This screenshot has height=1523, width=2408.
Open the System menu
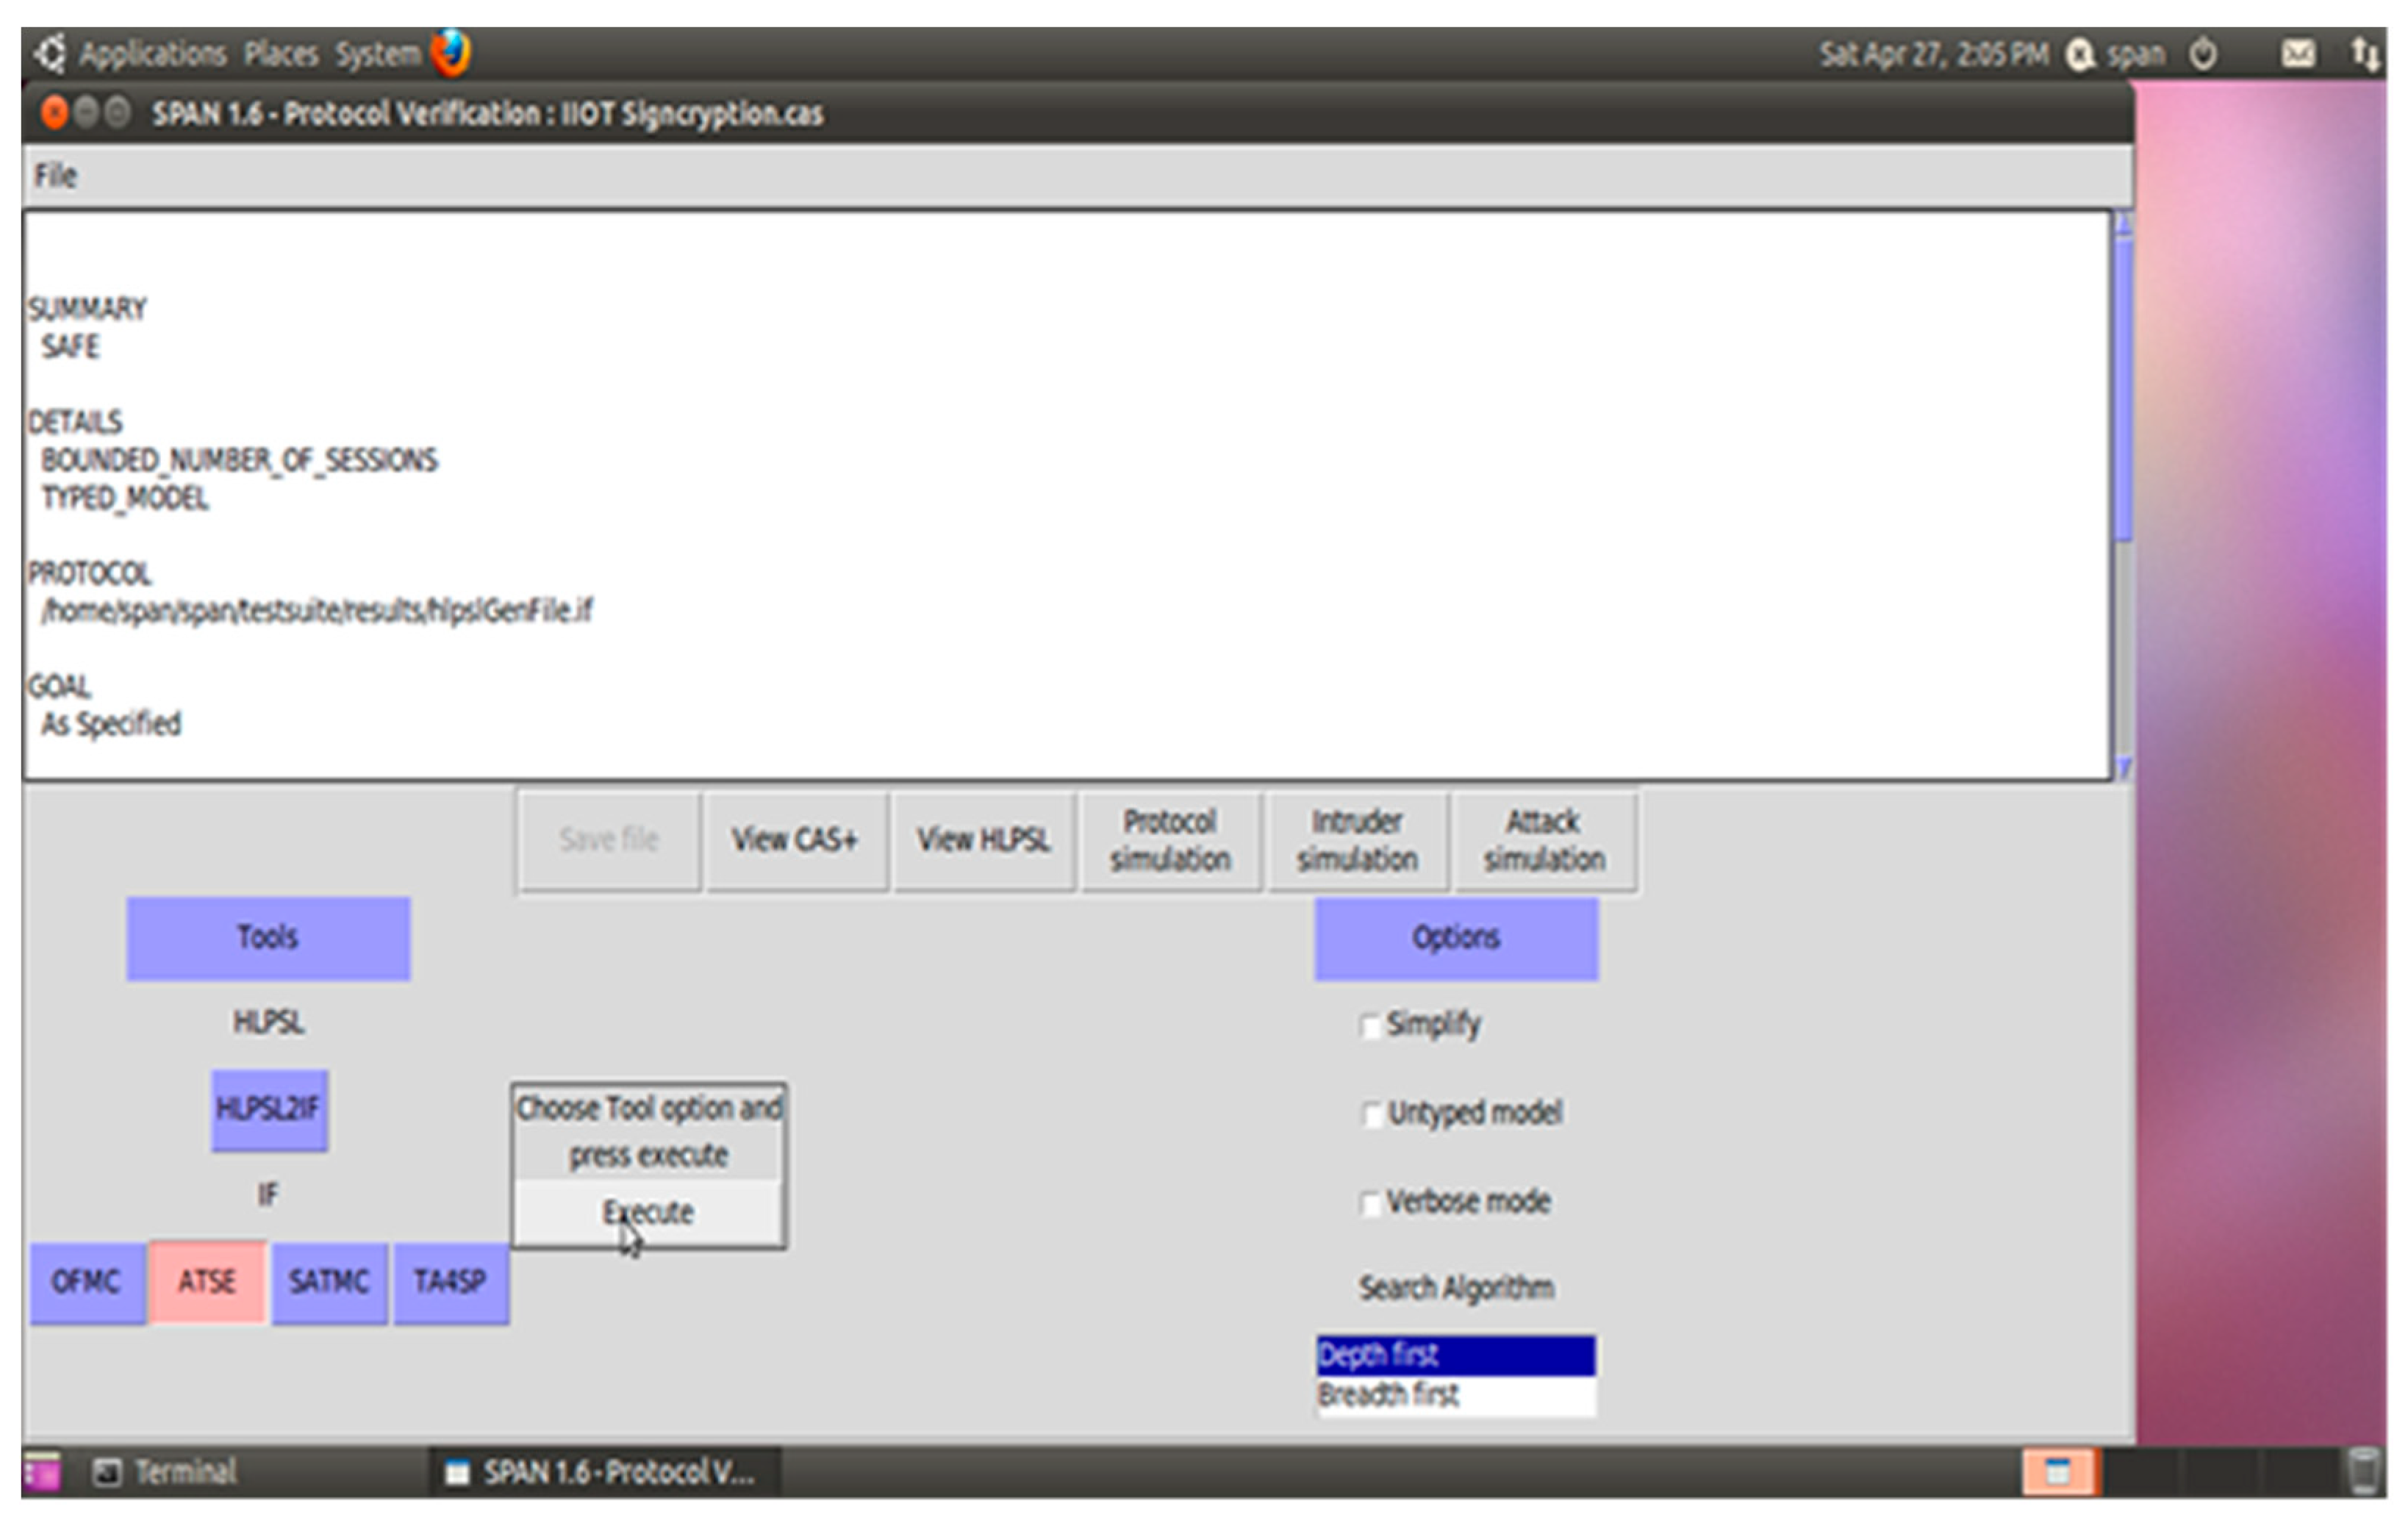pyautogui.click(x=378, y=54)
